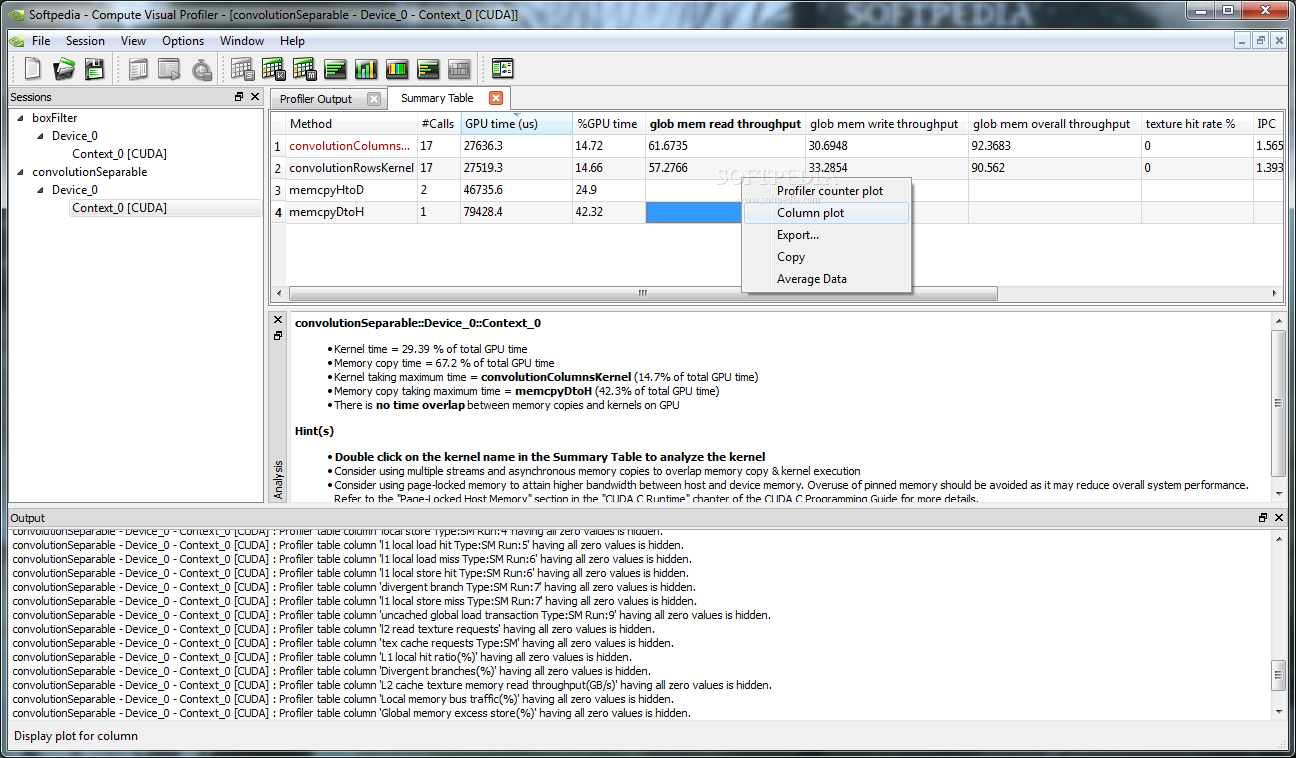
Task: Open the Window menu
Action: coord(242,41)
